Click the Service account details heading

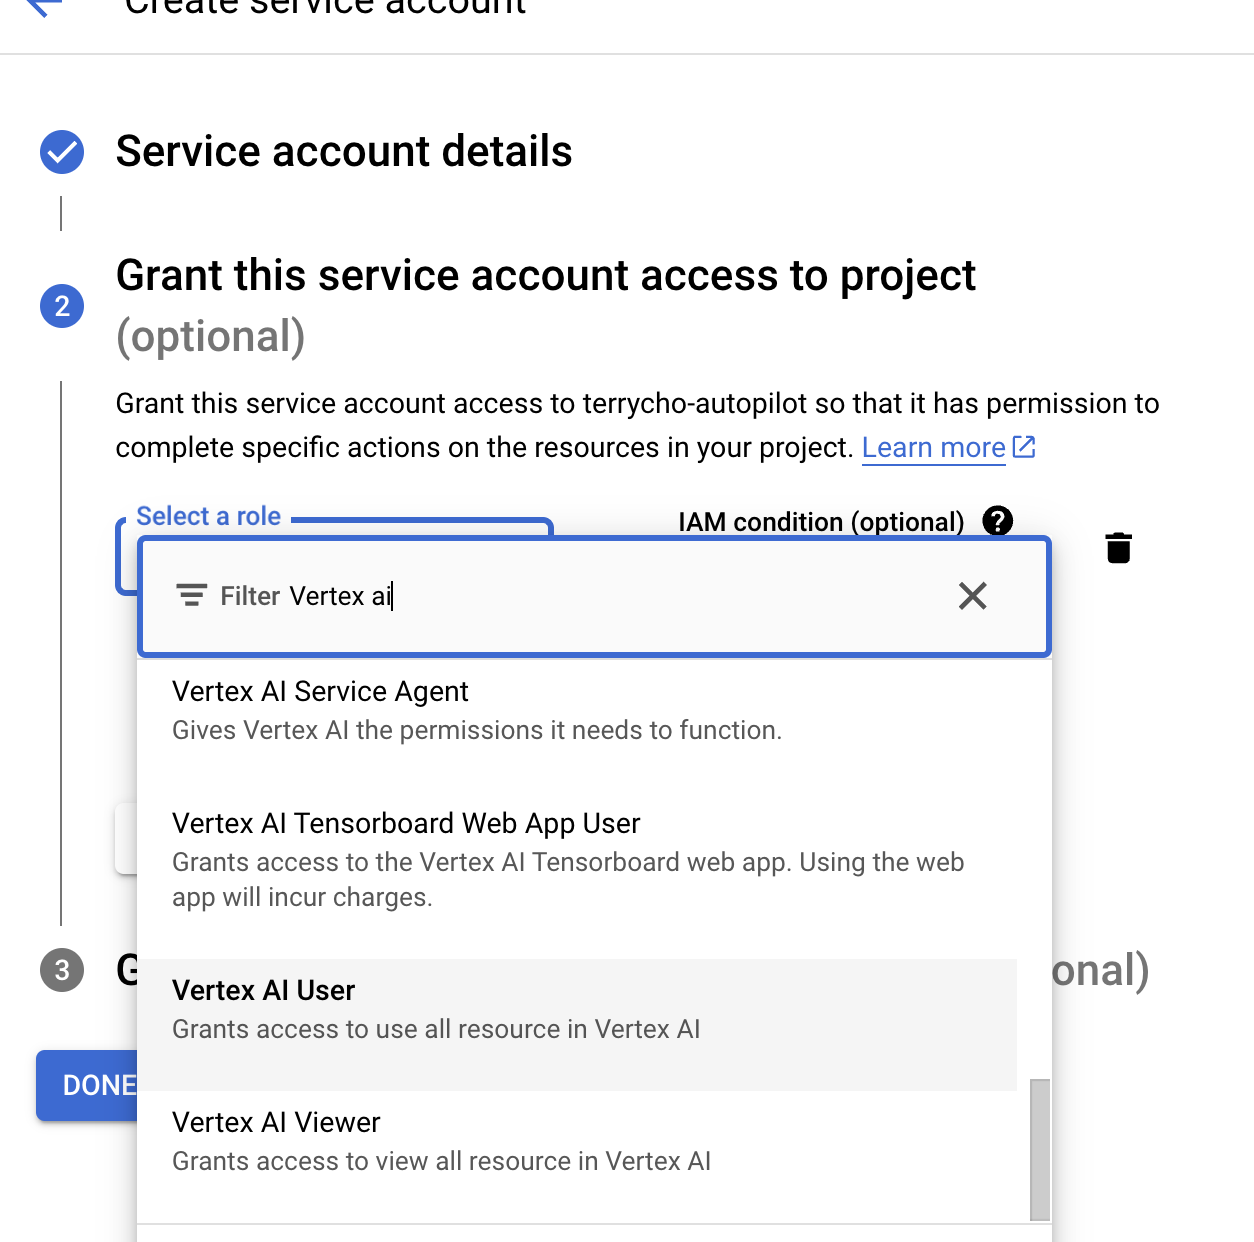tap(344, 152)
